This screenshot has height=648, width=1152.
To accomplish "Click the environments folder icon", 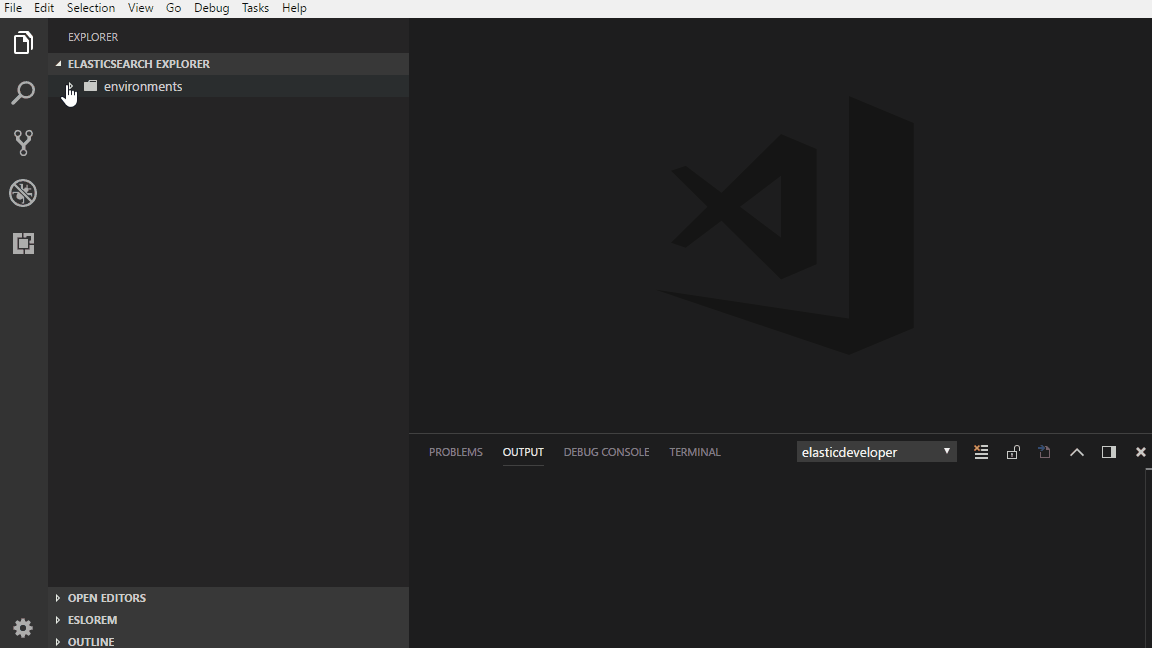I will click(x=90, y=86).
